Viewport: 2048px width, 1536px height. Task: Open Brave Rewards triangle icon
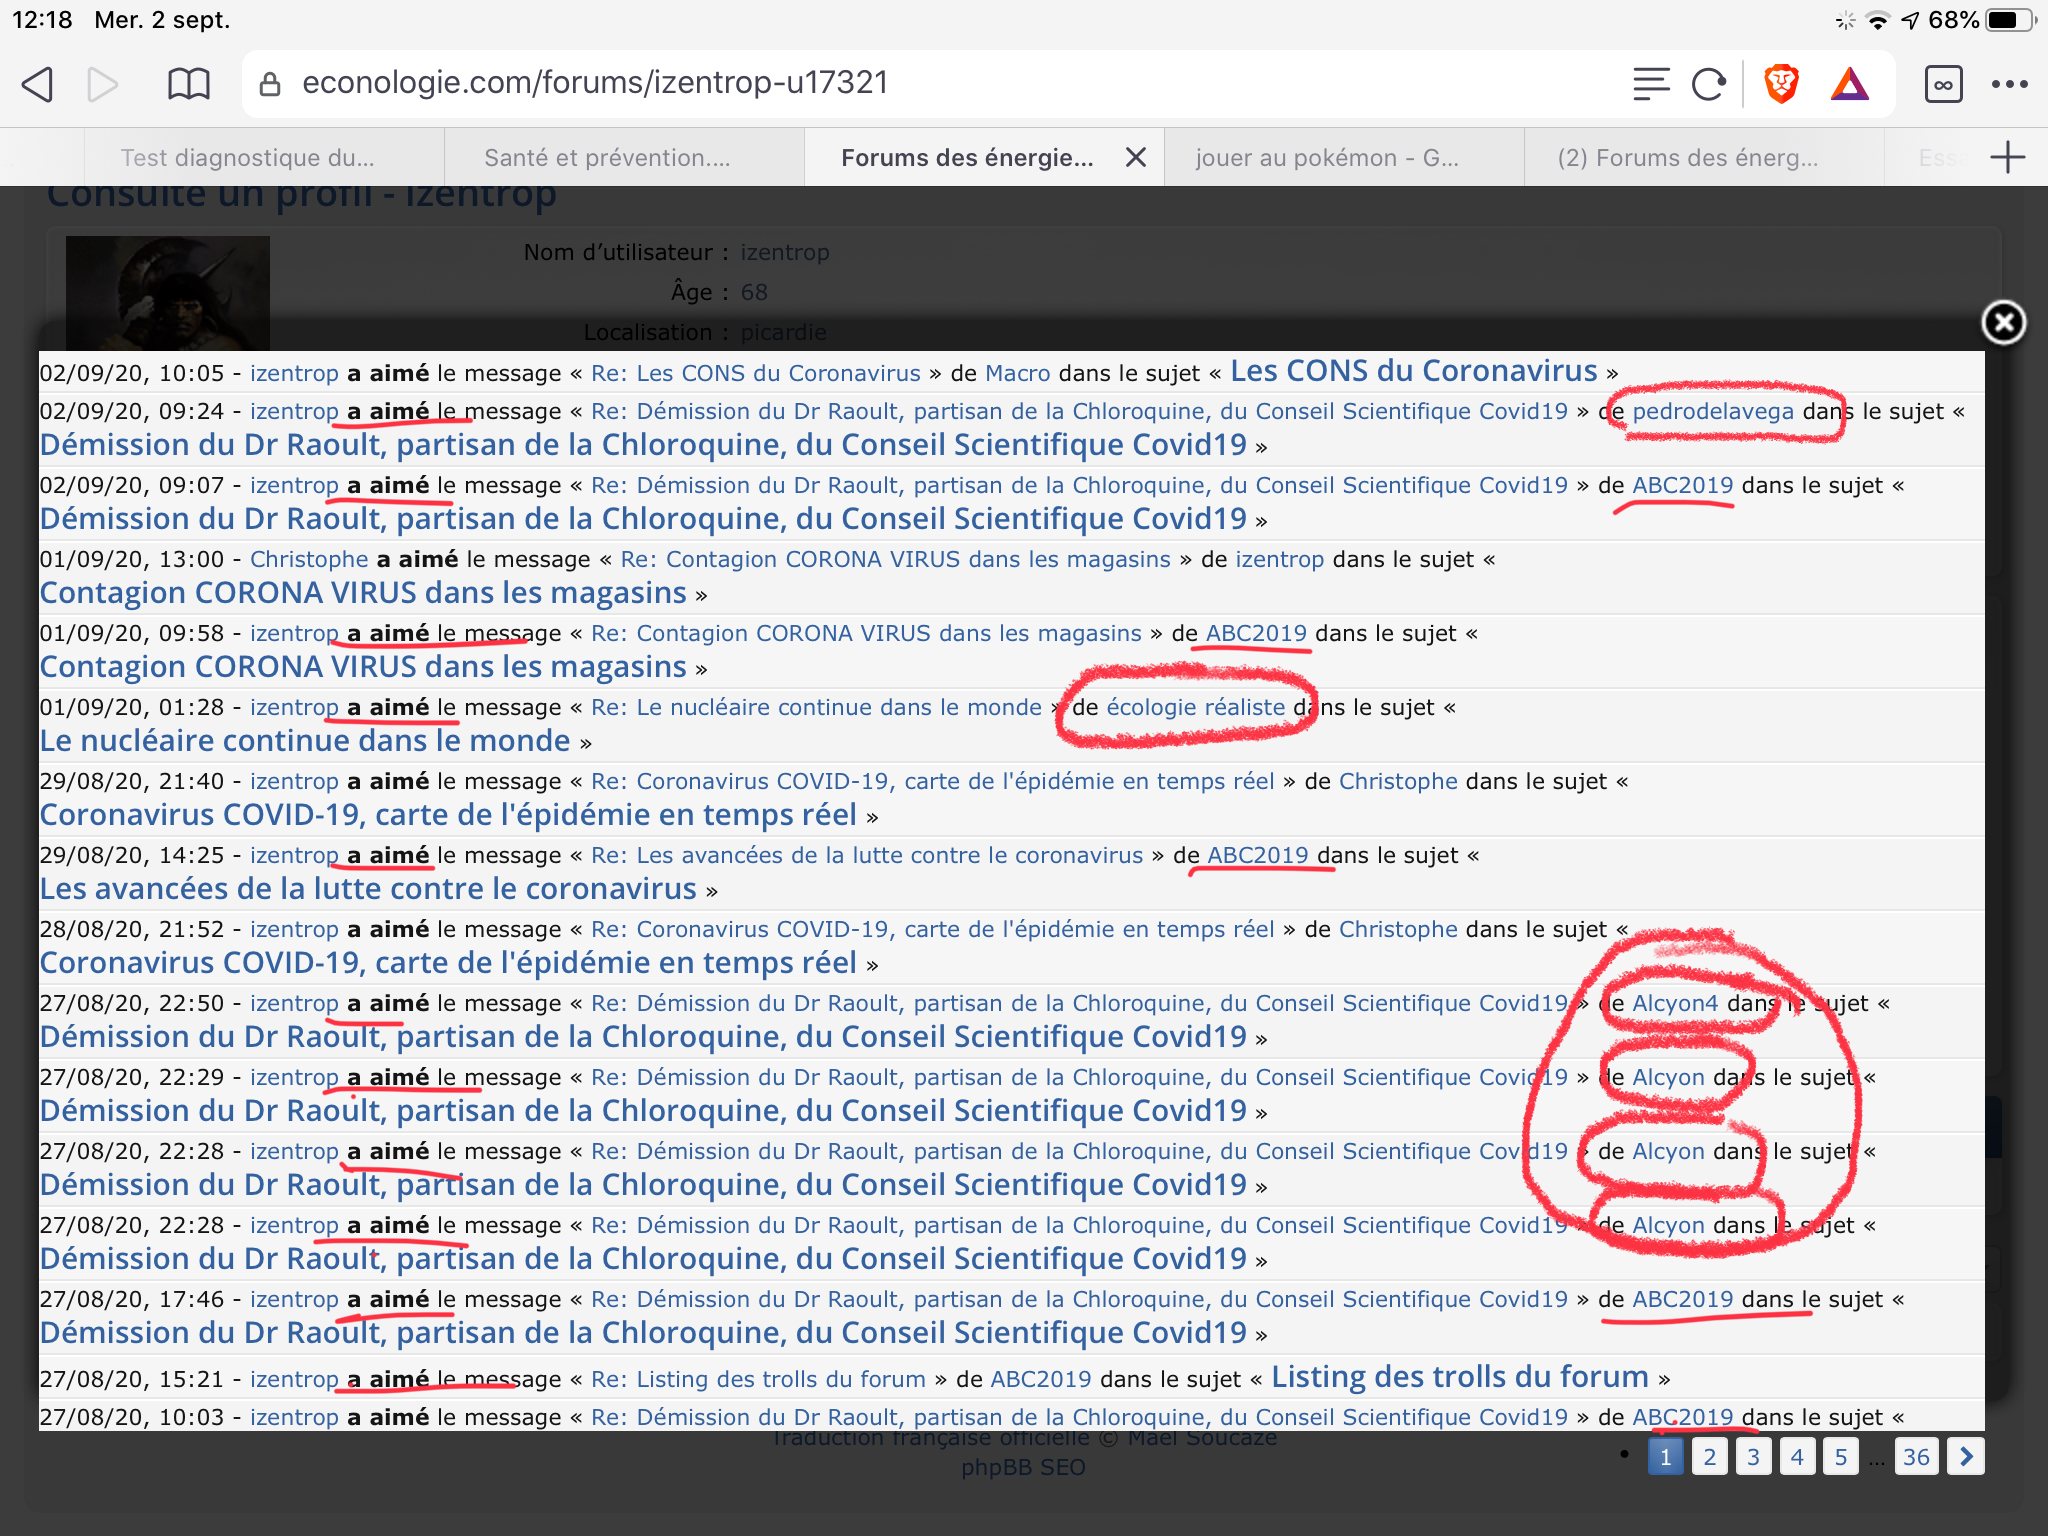point(1850,84)
